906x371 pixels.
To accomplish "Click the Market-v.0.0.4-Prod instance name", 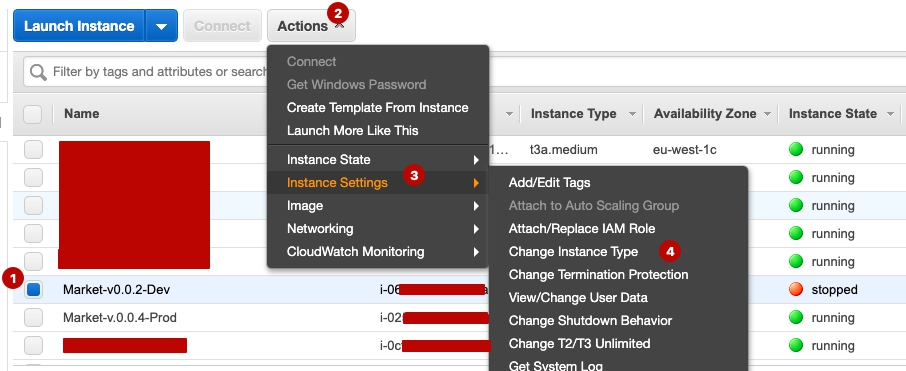I will 120,317.
